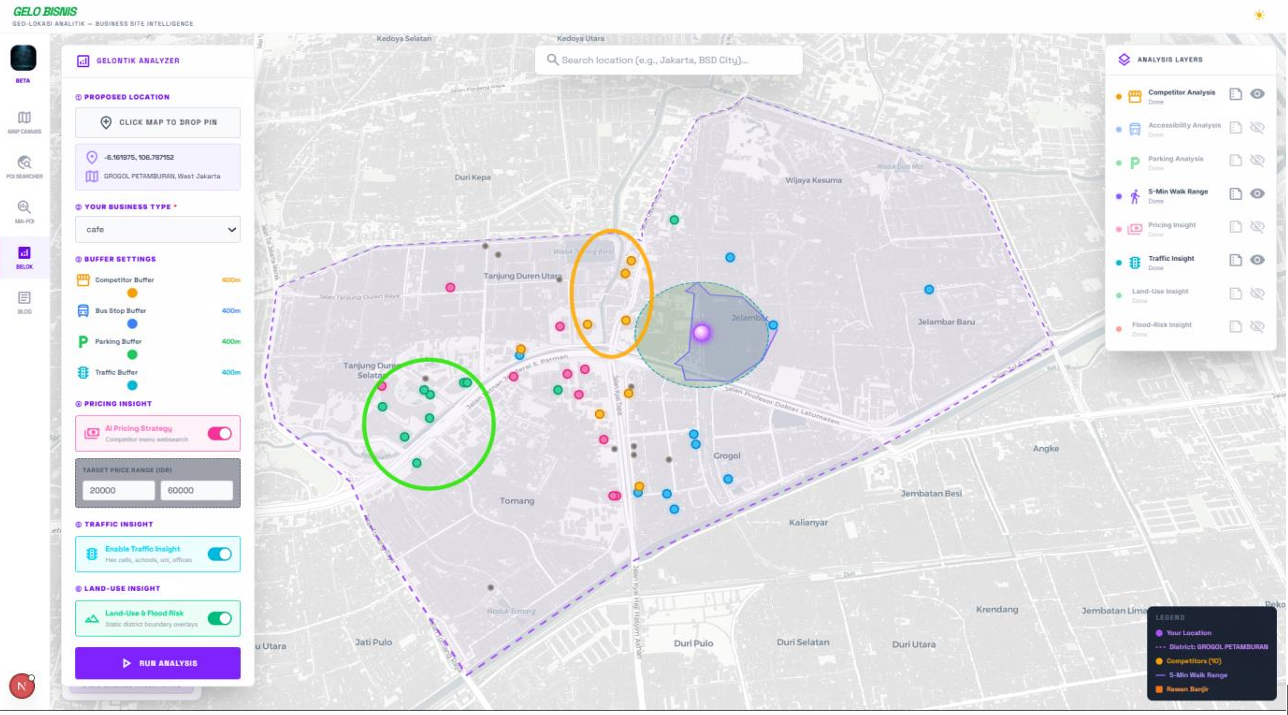Open Land-Use Insight report document icon

tap(1236, 293)
